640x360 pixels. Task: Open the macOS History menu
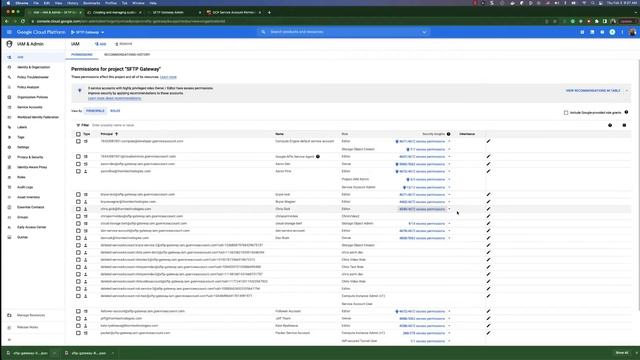[x=72, y=3]
